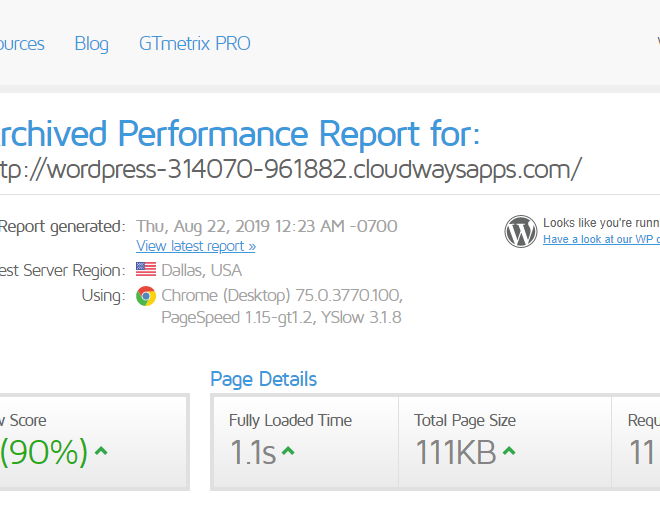Click the WordPress logo icon
660x525 pixels.
coord(521,232)
